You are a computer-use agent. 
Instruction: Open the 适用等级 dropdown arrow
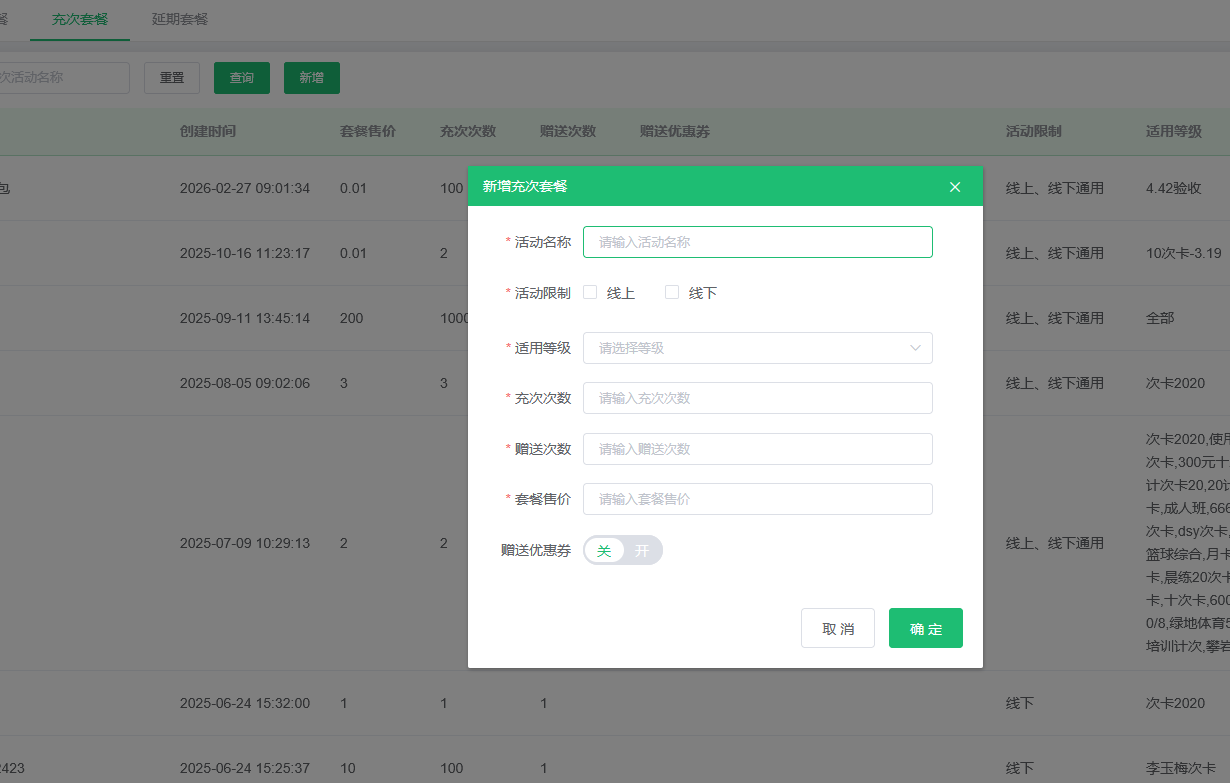pos(913,347)
